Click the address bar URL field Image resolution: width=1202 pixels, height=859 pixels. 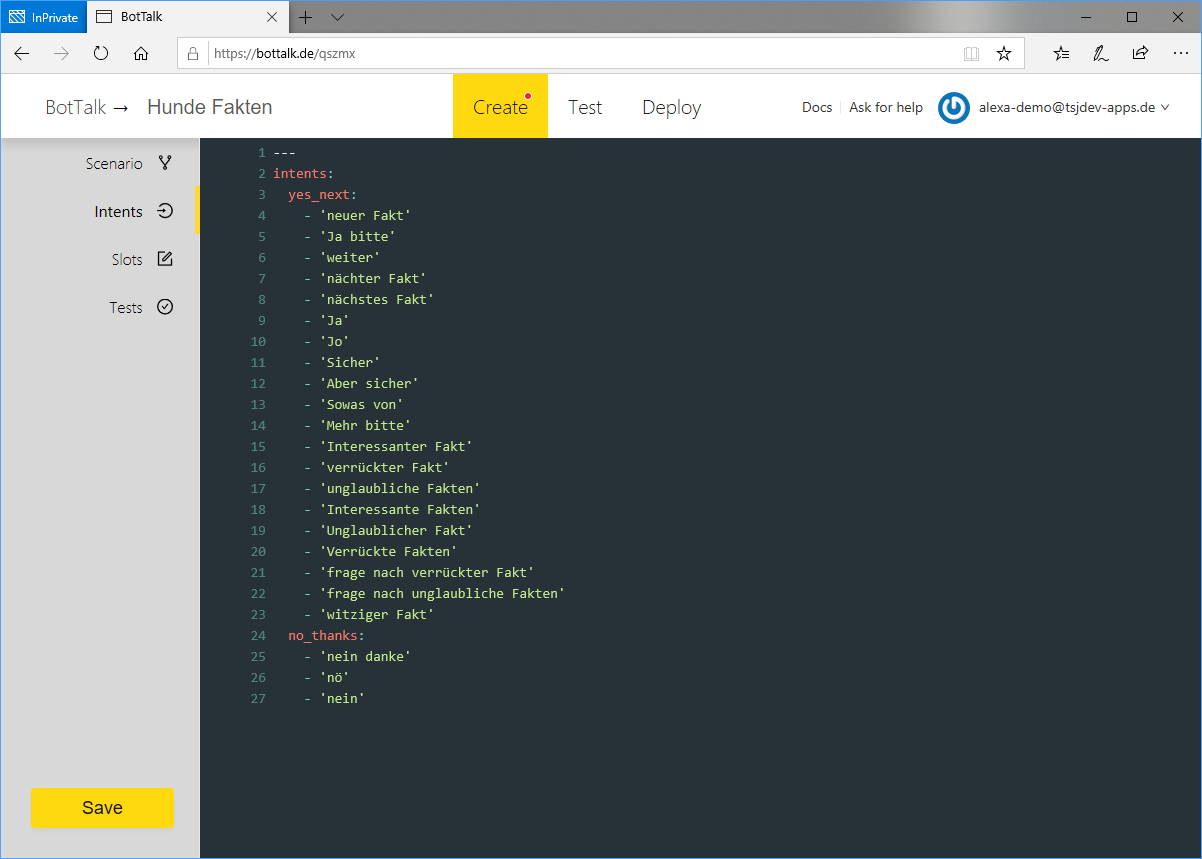tap(580, 54)
